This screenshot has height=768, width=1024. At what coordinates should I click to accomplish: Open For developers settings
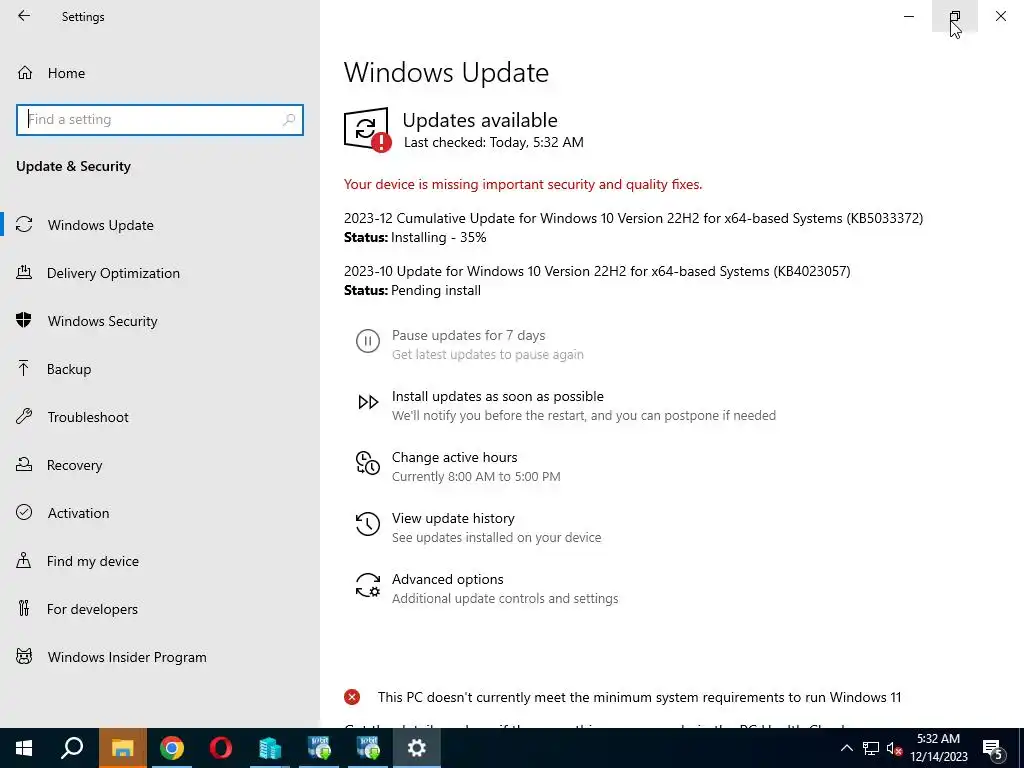92,609
